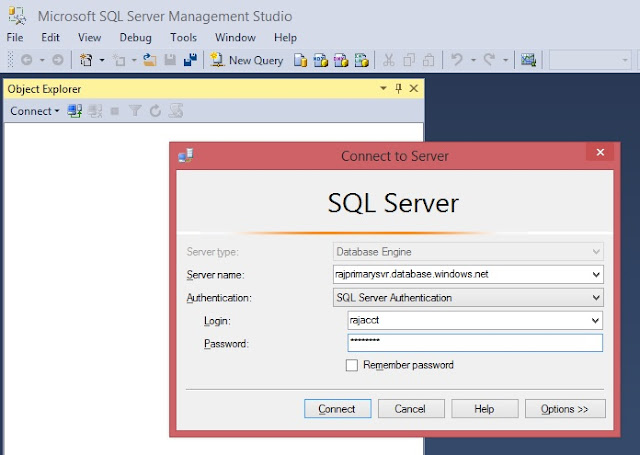Click the Database Engine Query icon
This screenshot has height=455, width=640.
[300, 60]
